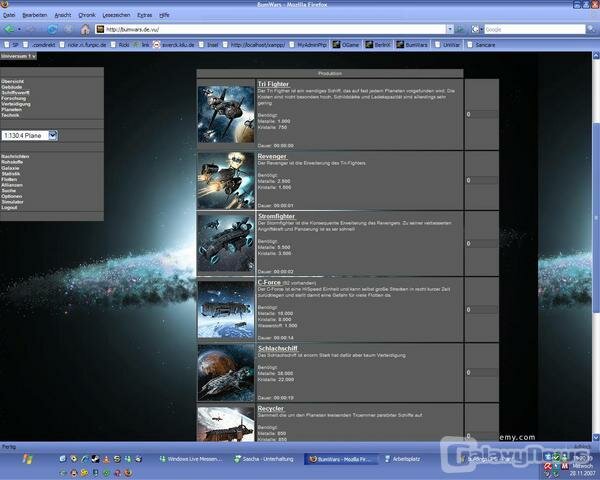
Task: Open the Windows Start button
Action: tap(27, 459)
